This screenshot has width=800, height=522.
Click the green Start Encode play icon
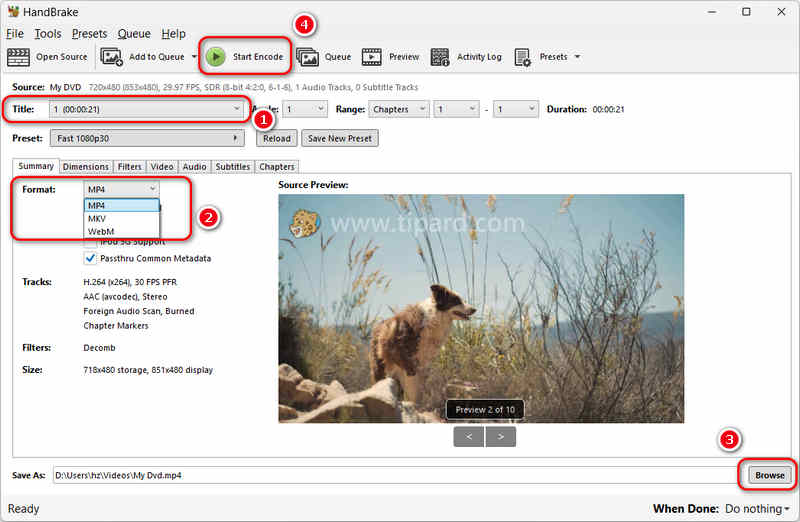(216, 57)
